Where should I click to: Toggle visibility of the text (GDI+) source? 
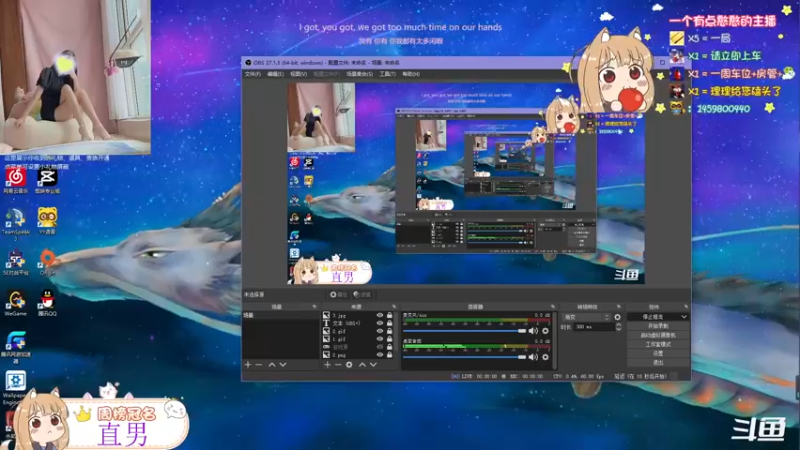pyautogui.click(x=380, y=323)
